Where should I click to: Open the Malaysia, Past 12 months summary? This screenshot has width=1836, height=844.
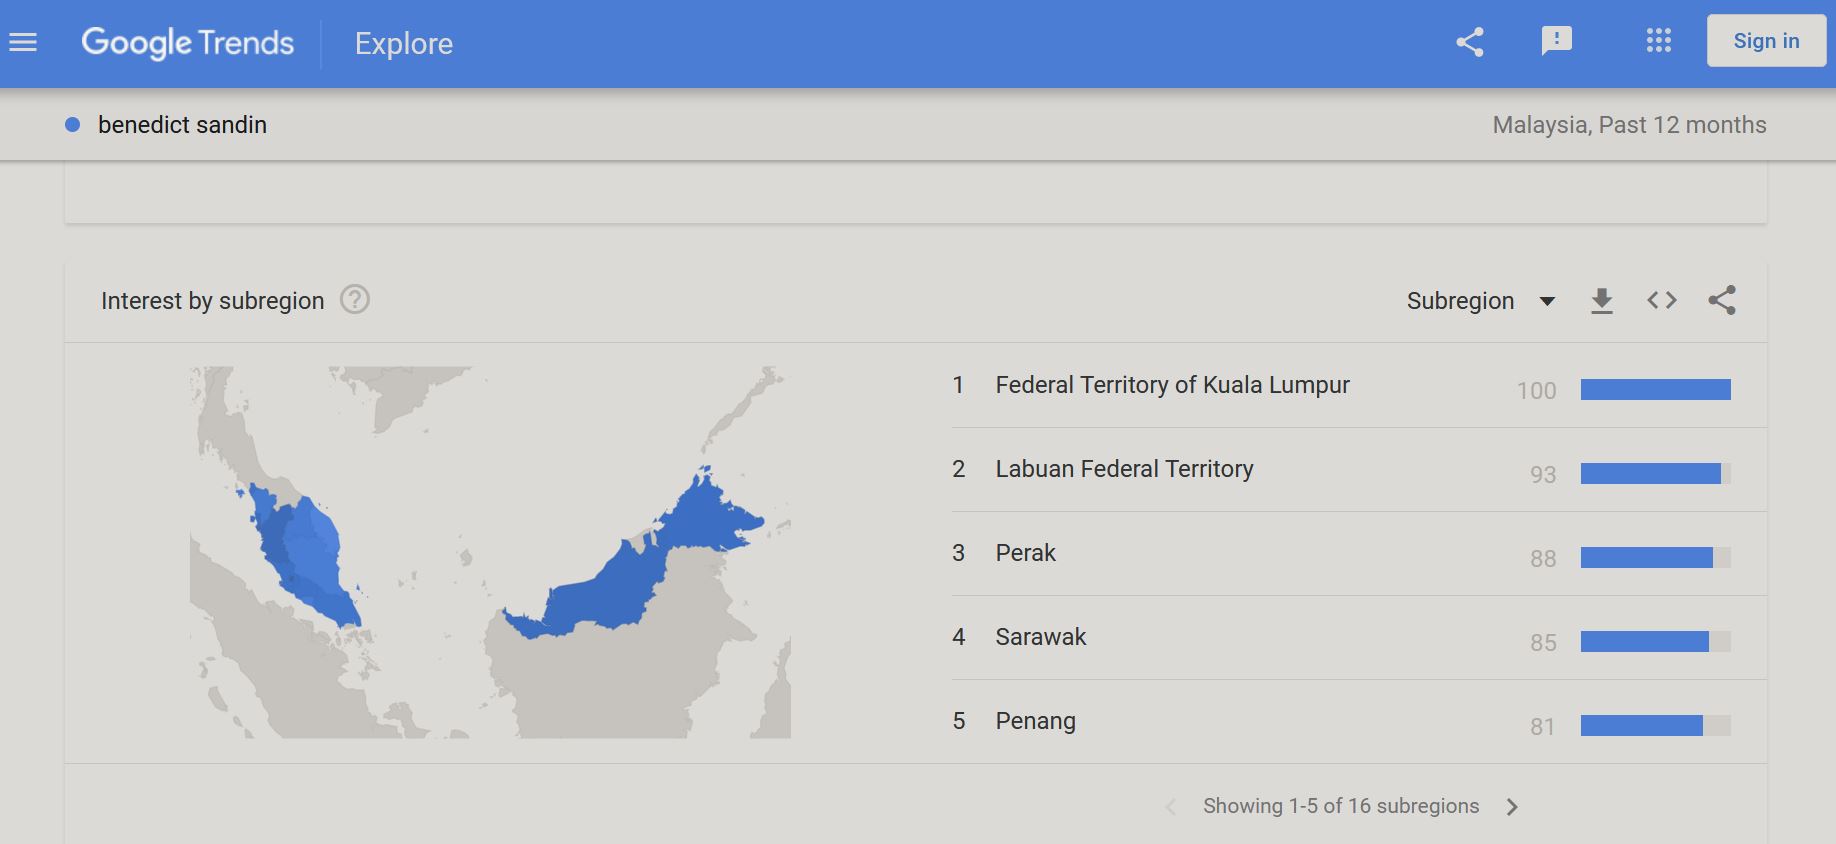coord(1629,125)
